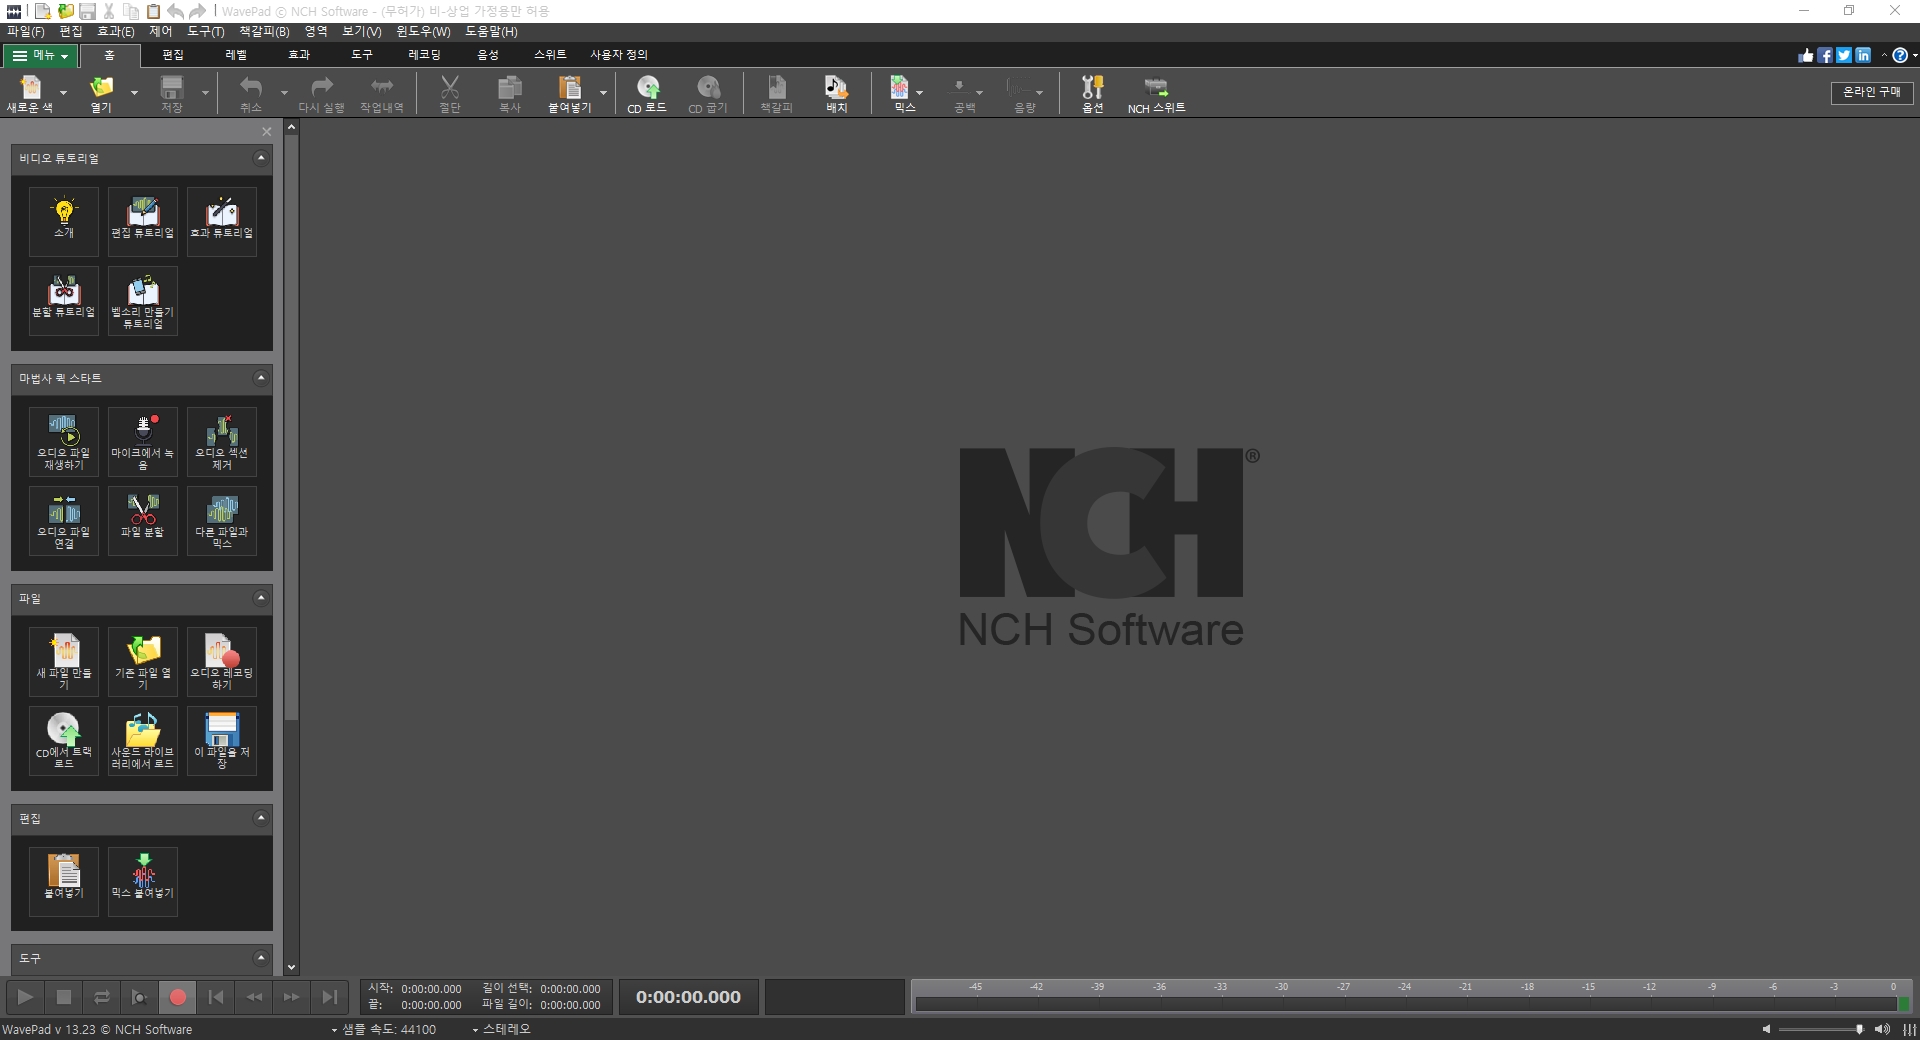Image resolution: width=1920 pixels, height=1040 pixels.
Task: Click 믹스 붙여넣기 in the 편집 panel
Action: coord(143,881)
